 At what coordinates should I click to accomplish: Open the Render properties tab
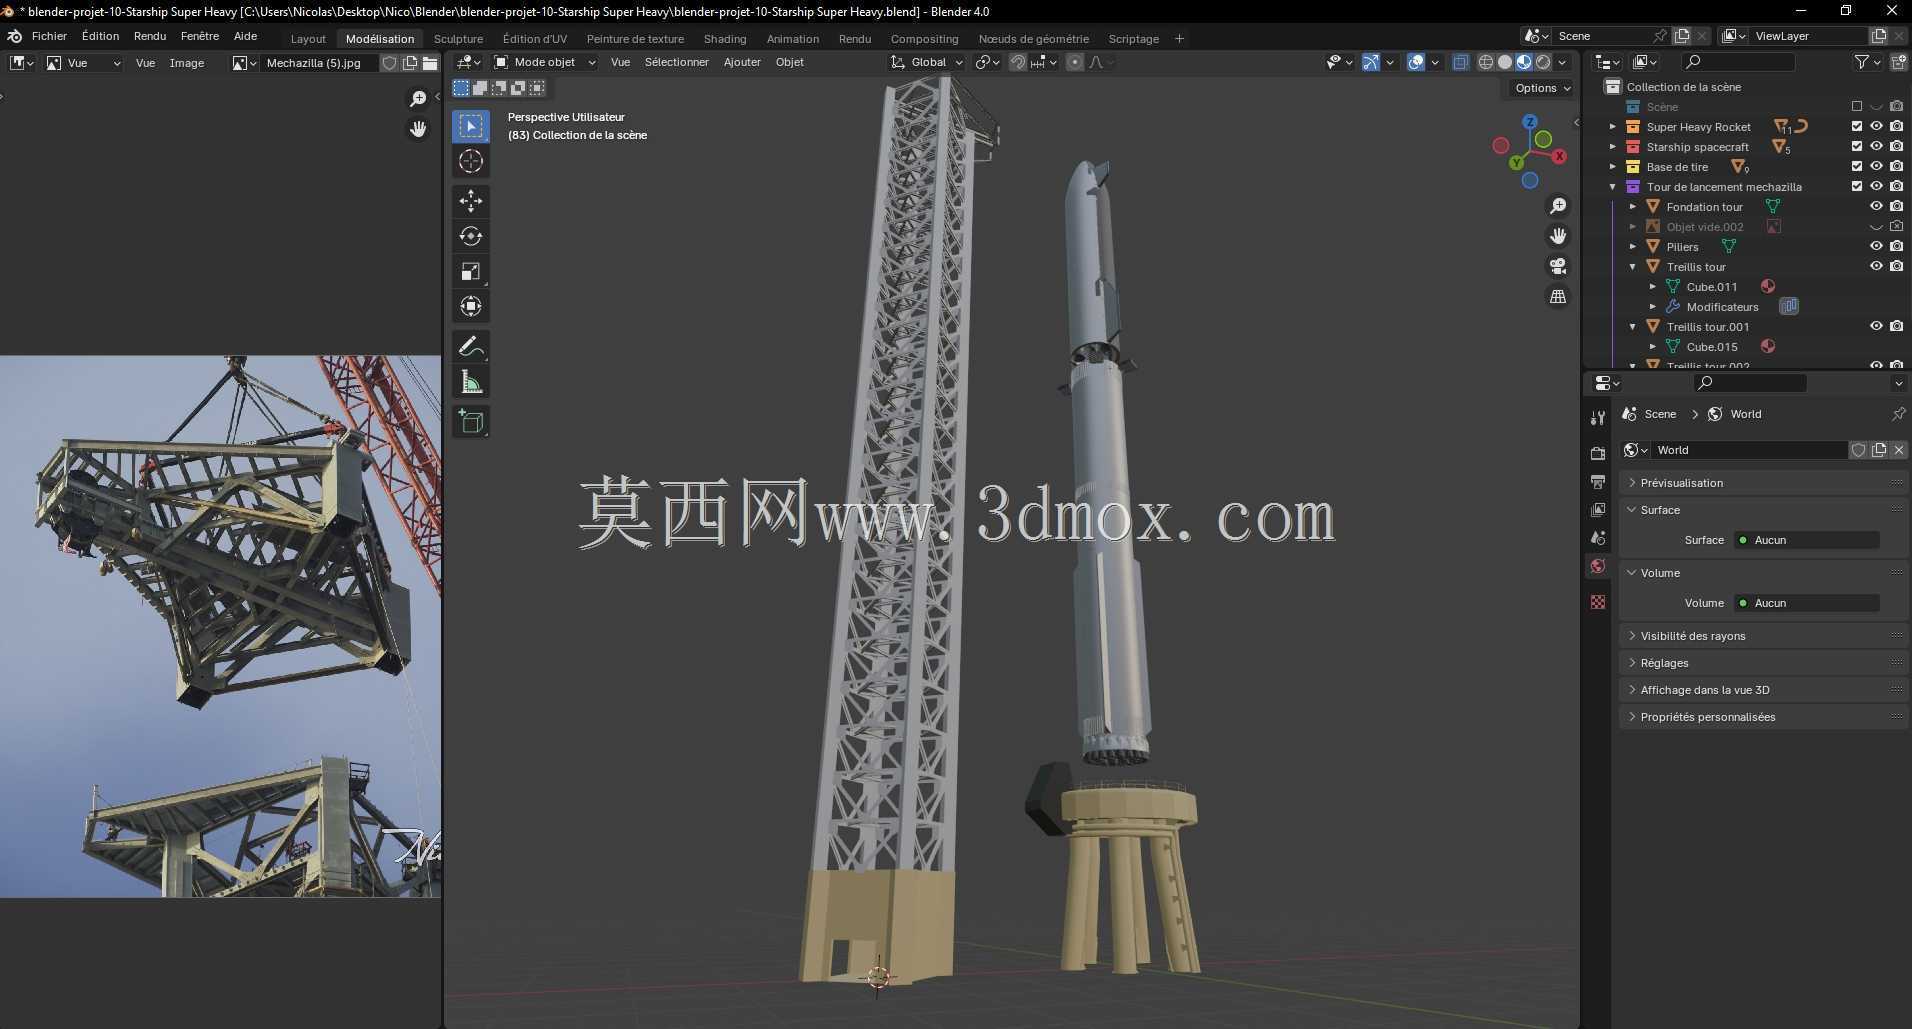pyautogui.click(x=1598, y=453)
